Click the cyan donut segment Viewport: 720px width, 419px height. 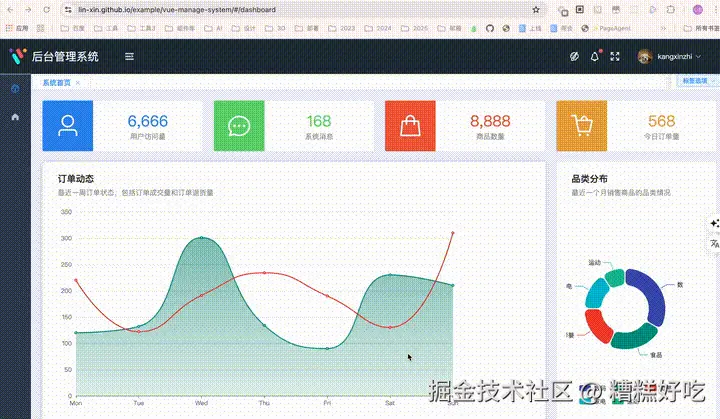(596, 293)
